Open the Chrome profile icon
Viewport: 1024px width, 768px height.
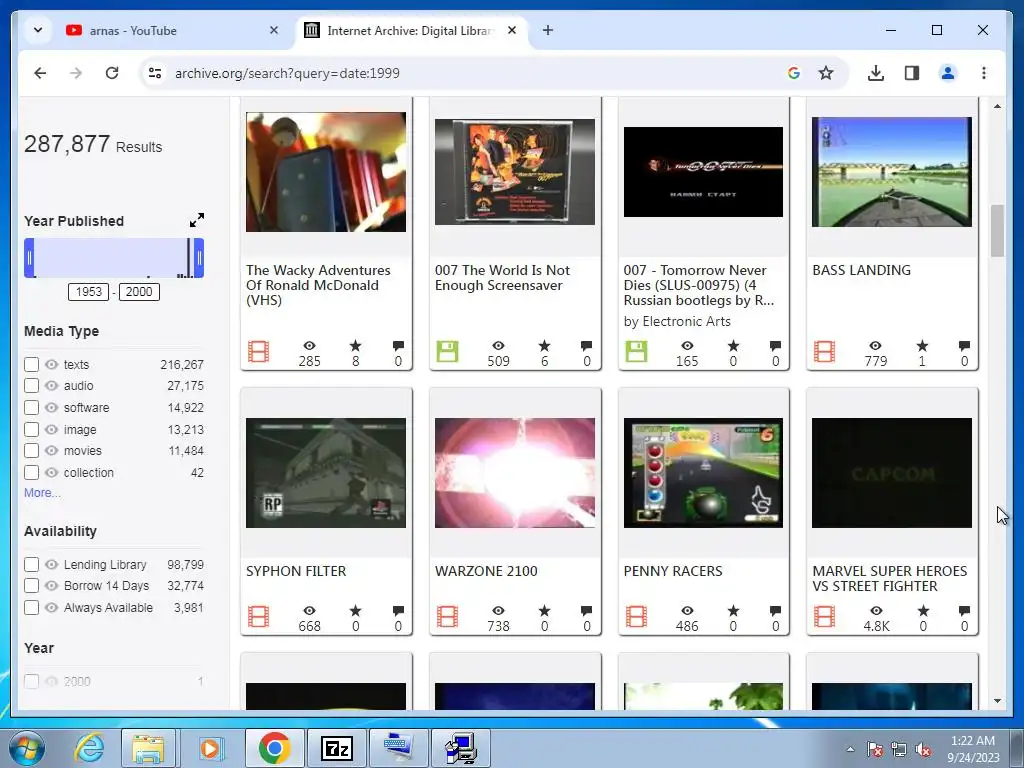pos(948,73)
